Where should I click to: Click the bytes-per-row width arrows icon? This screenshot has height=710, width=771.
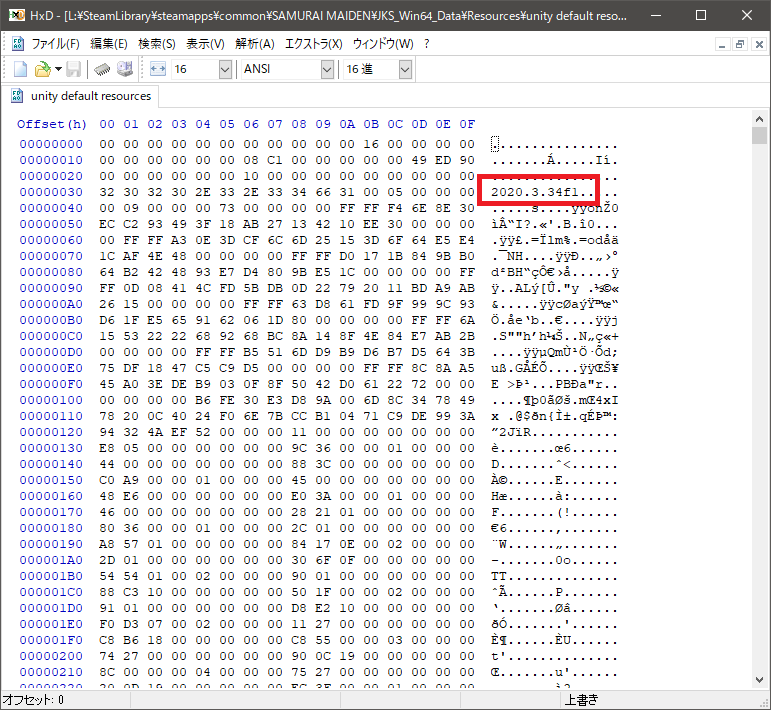coord(158,69)
